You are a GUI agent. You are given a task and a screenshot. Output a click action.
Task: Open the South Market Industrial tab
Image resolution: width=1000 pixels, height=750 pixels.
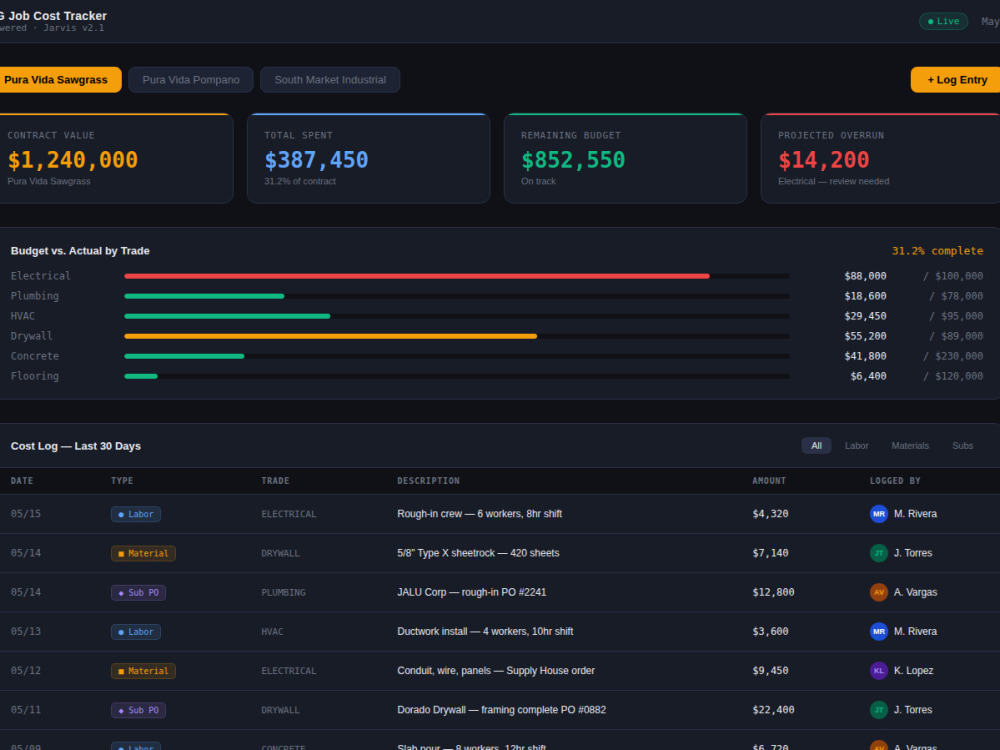click(330, 80)
